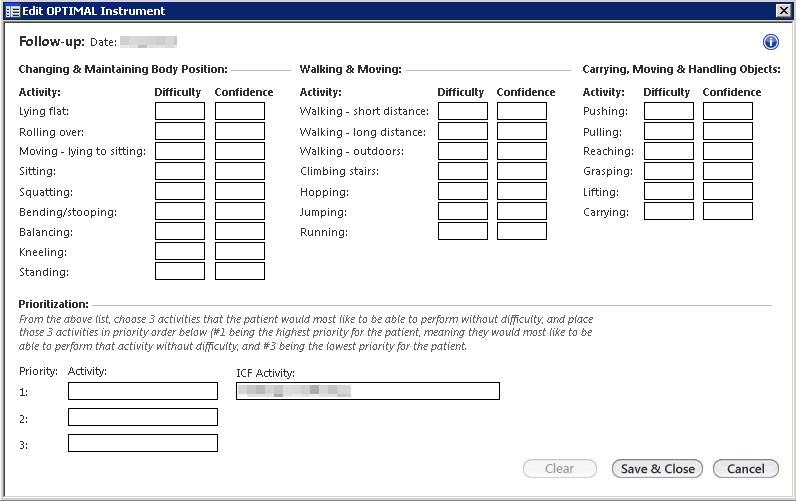The image size is (796, 501).
Task: Click Walking - long distance Confidence field
Action: (522, 131)
